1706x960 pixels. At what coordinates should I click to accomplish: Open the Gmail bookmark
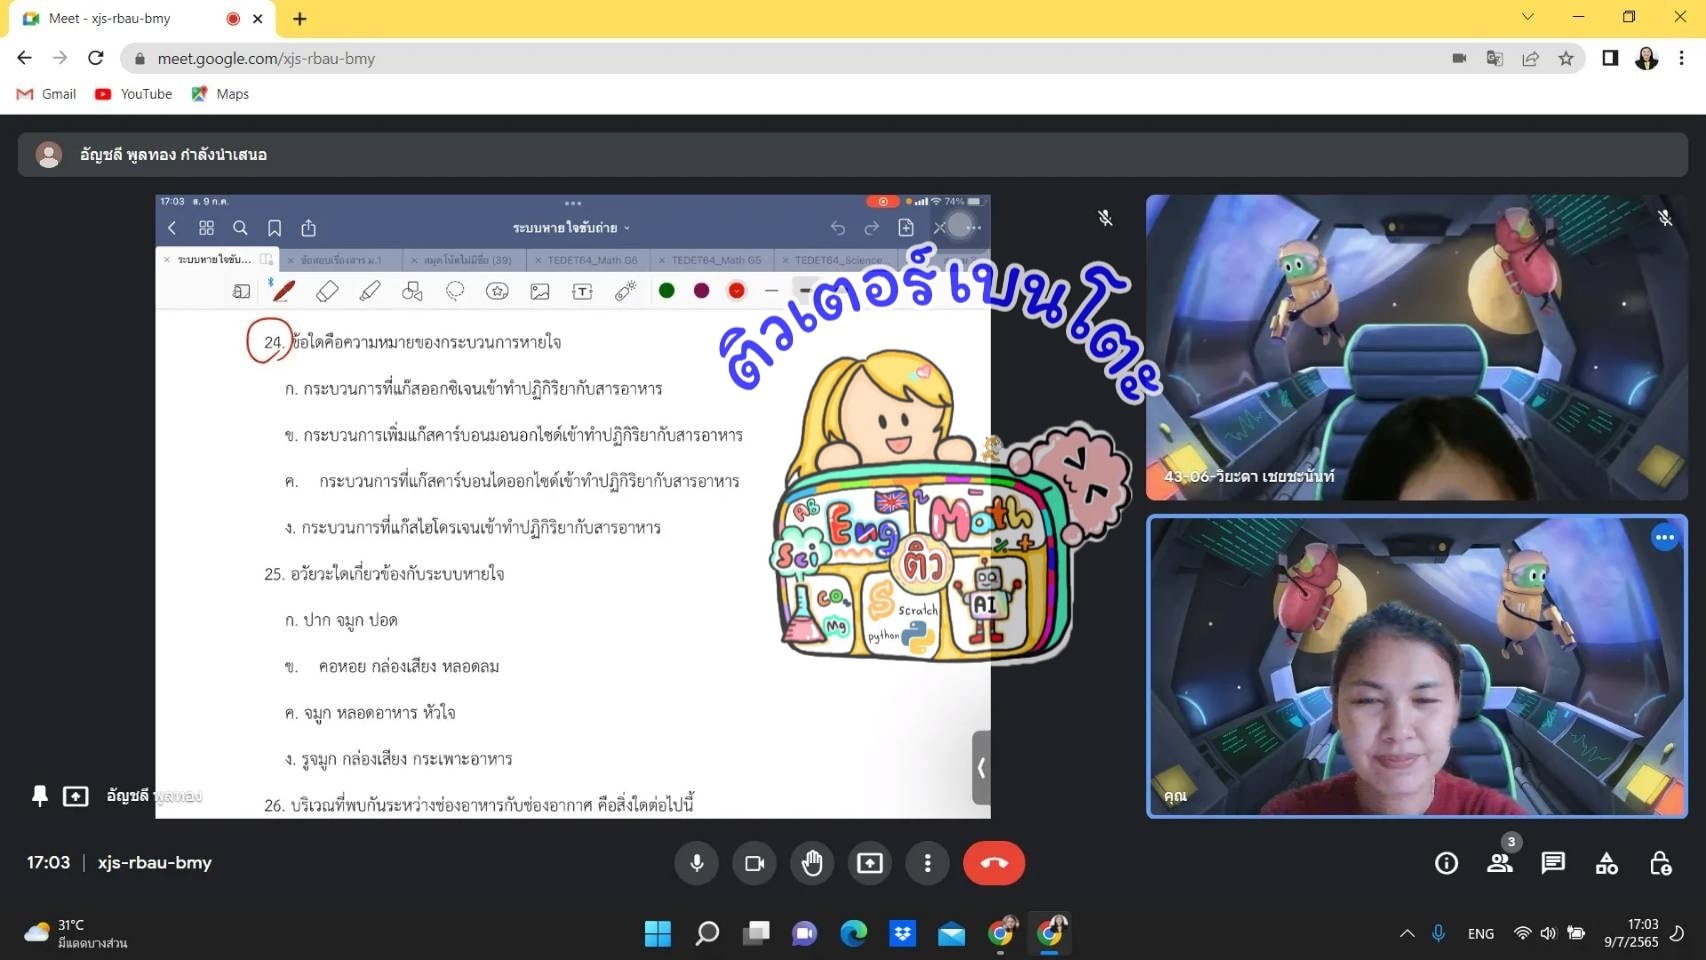(x=47, y=94)
